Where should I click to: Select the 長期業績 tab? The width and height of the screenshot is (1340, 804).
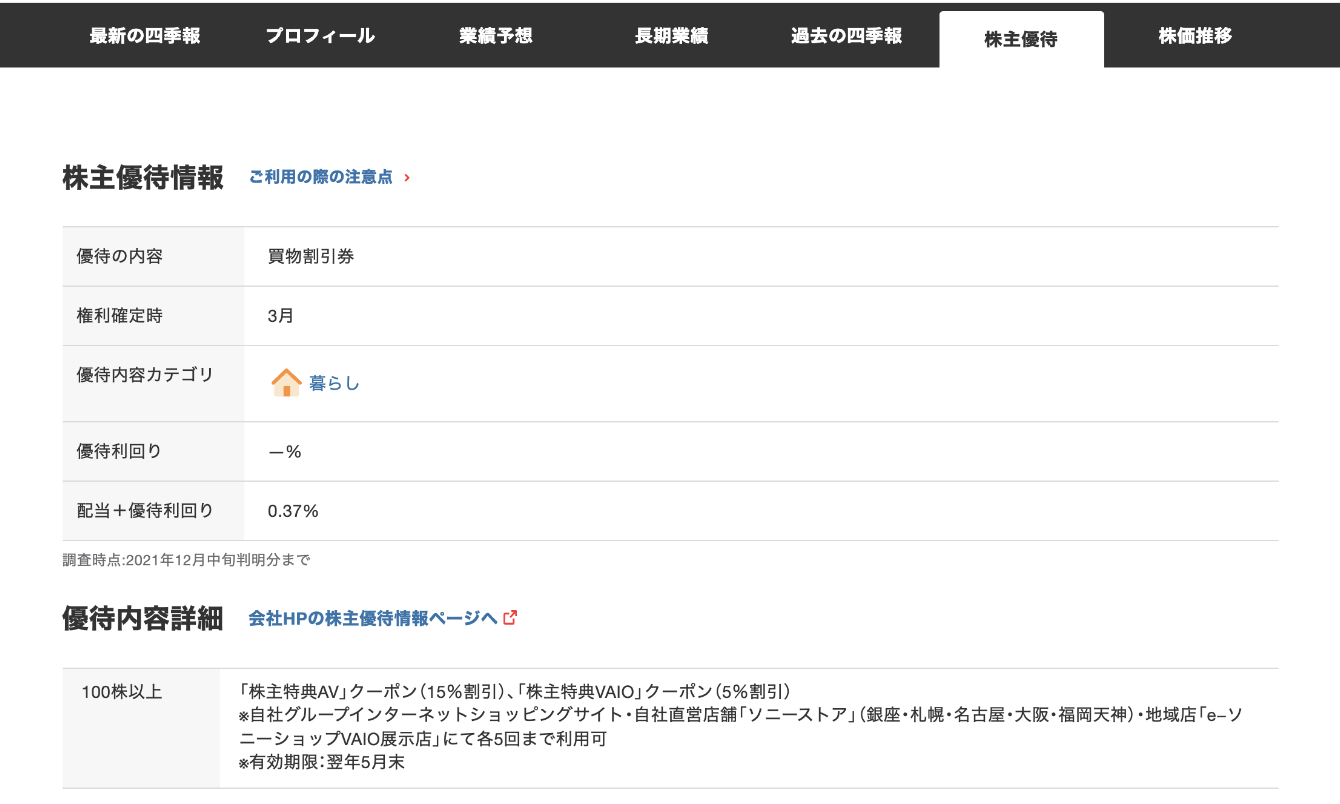(x=671, y=36)
